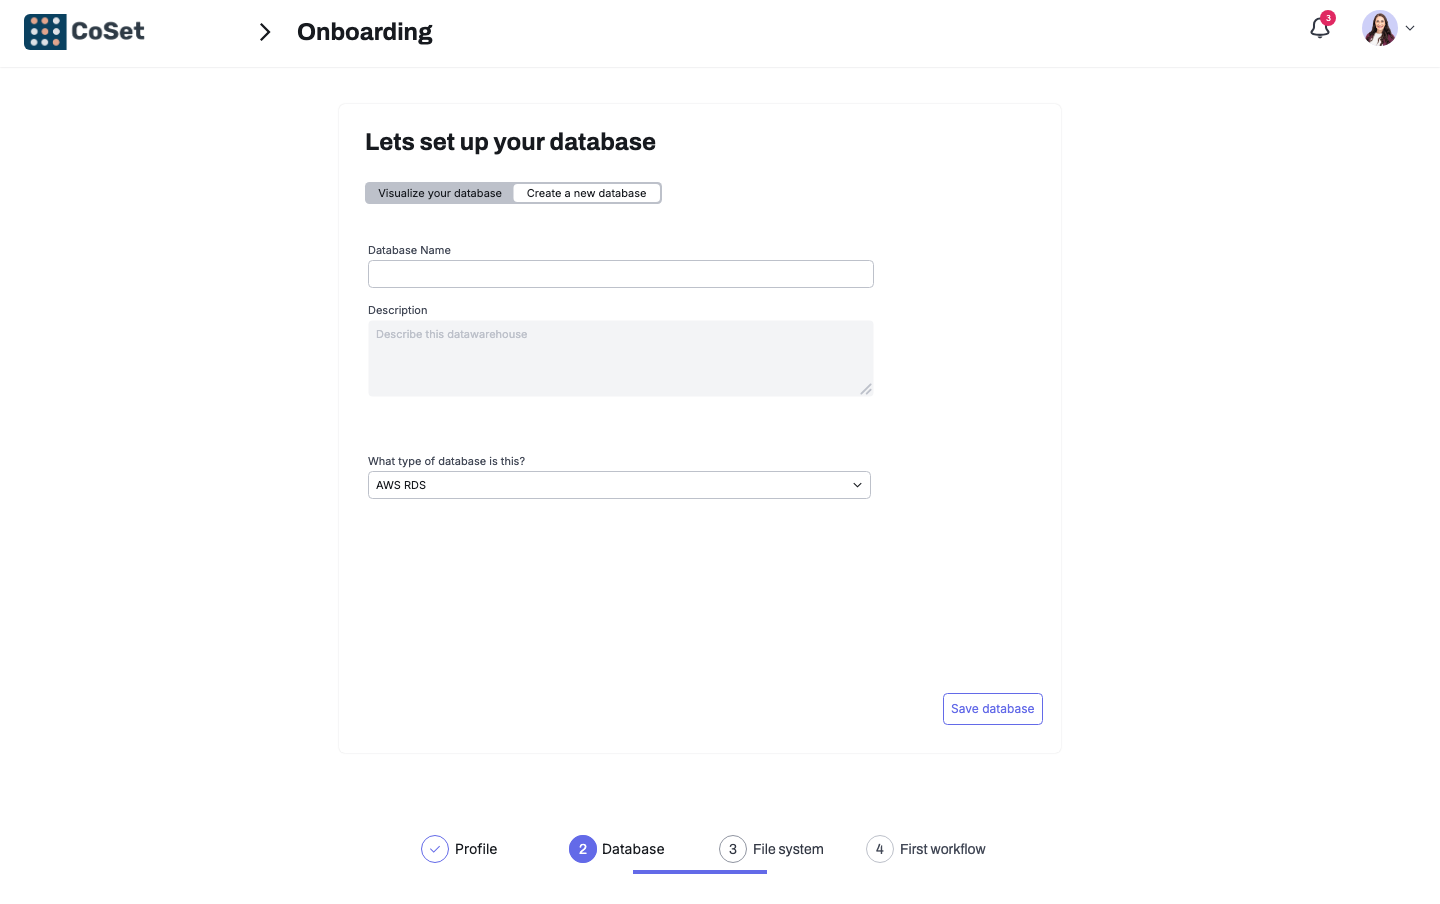The width and height of the screenshot is (1440, 904).
Task: Click the Onboarding page title
Action: pyautogui.click(x=364, y=32)
